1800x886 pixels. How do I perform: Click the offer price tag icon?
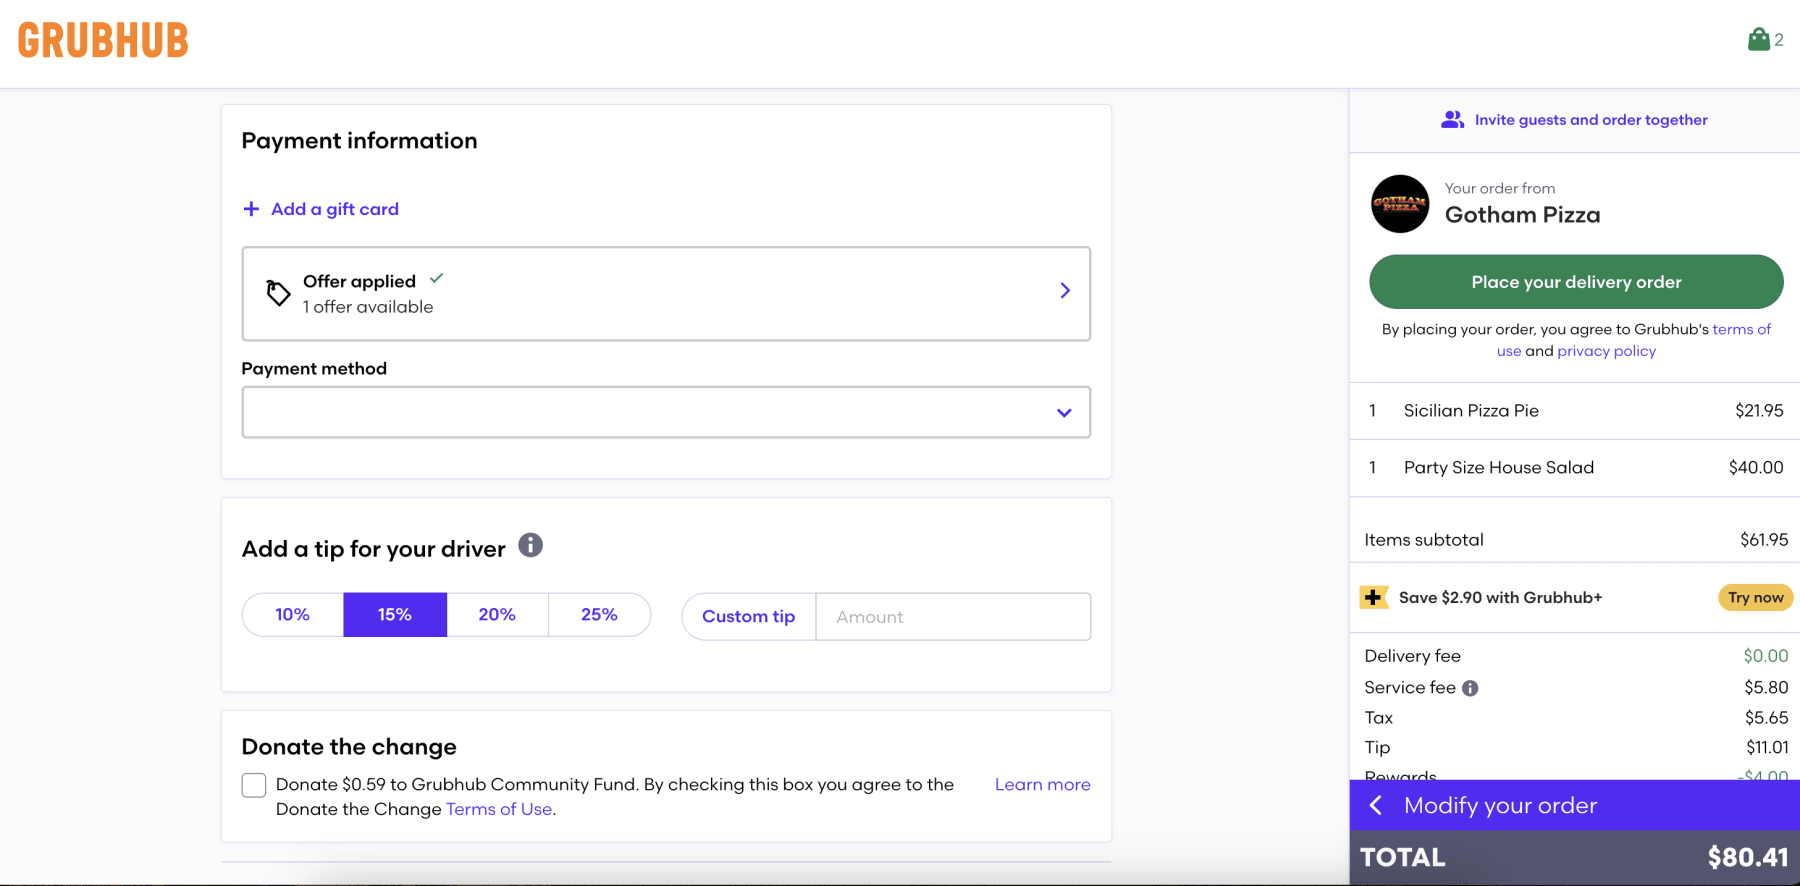click(x=278, y=293)
